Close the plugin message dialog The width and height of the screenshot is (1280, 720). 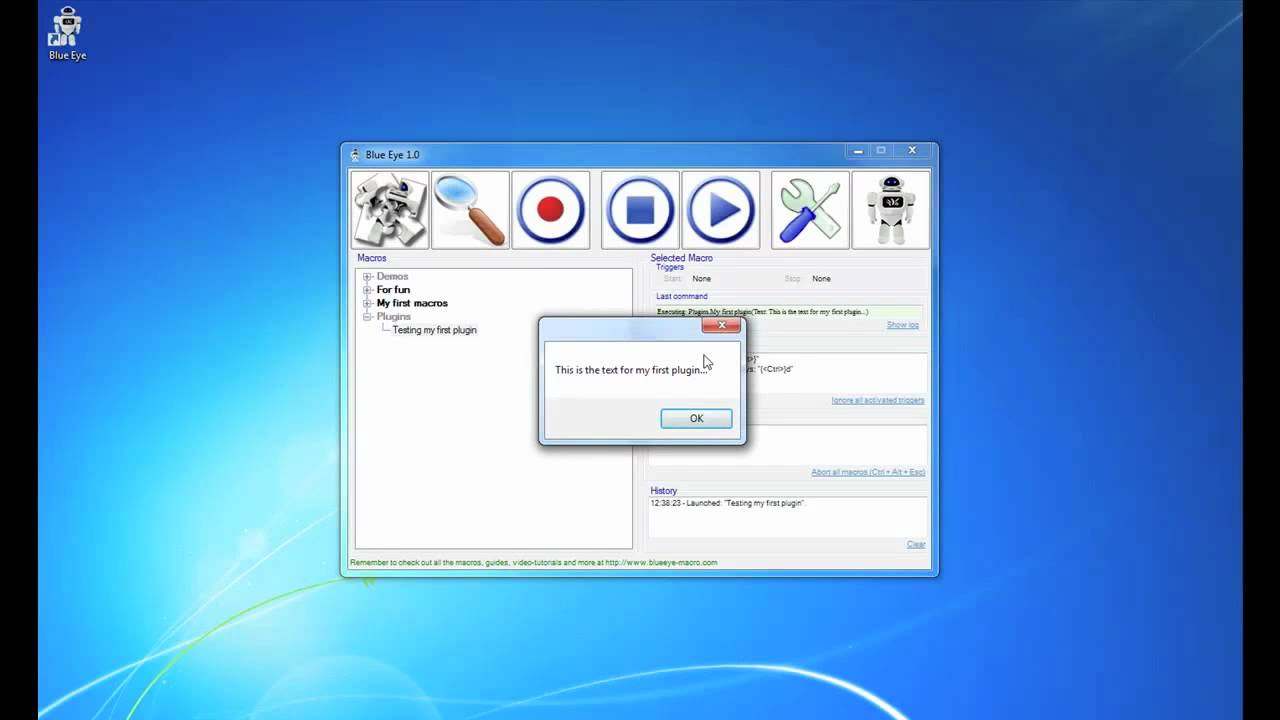721,325
